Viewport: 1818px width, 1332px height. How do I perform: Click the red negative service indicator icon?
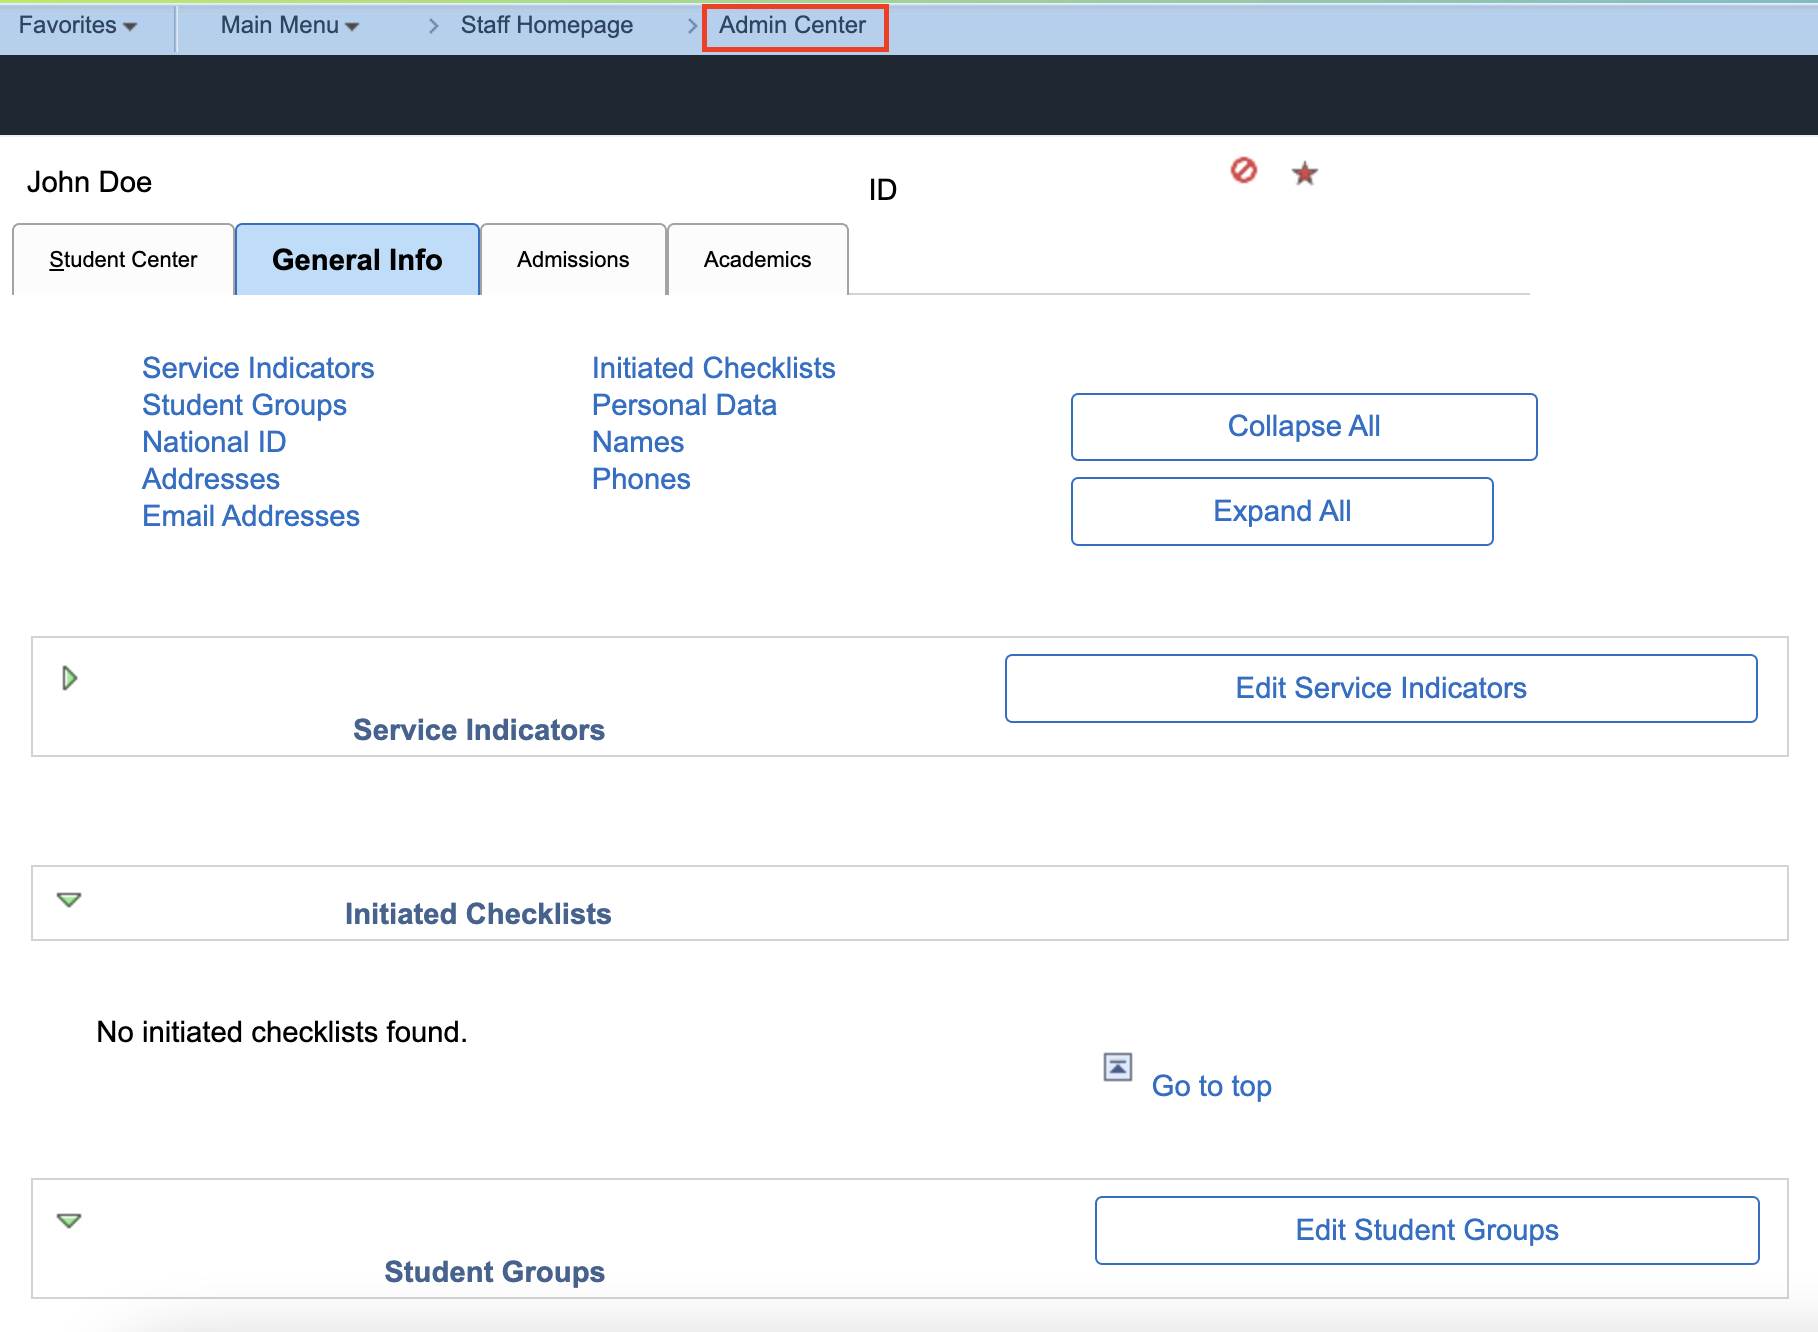[1243, 171]
